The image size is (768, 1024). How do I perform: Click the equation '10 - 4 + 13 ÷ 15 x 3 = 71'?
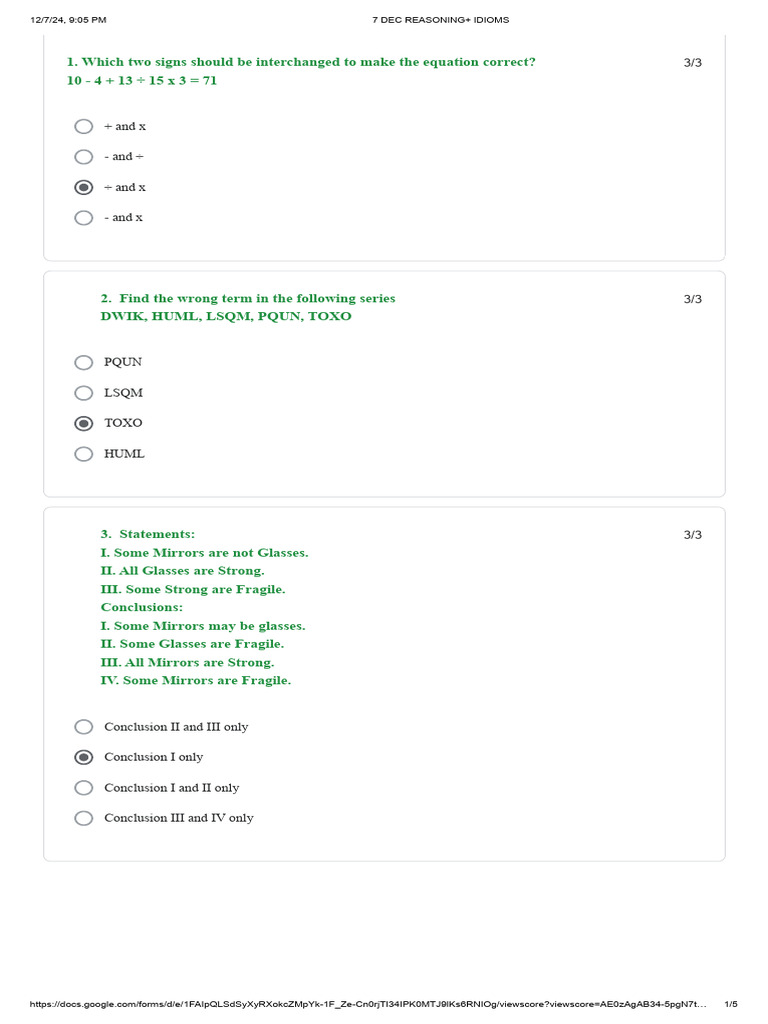click(142, 80)
